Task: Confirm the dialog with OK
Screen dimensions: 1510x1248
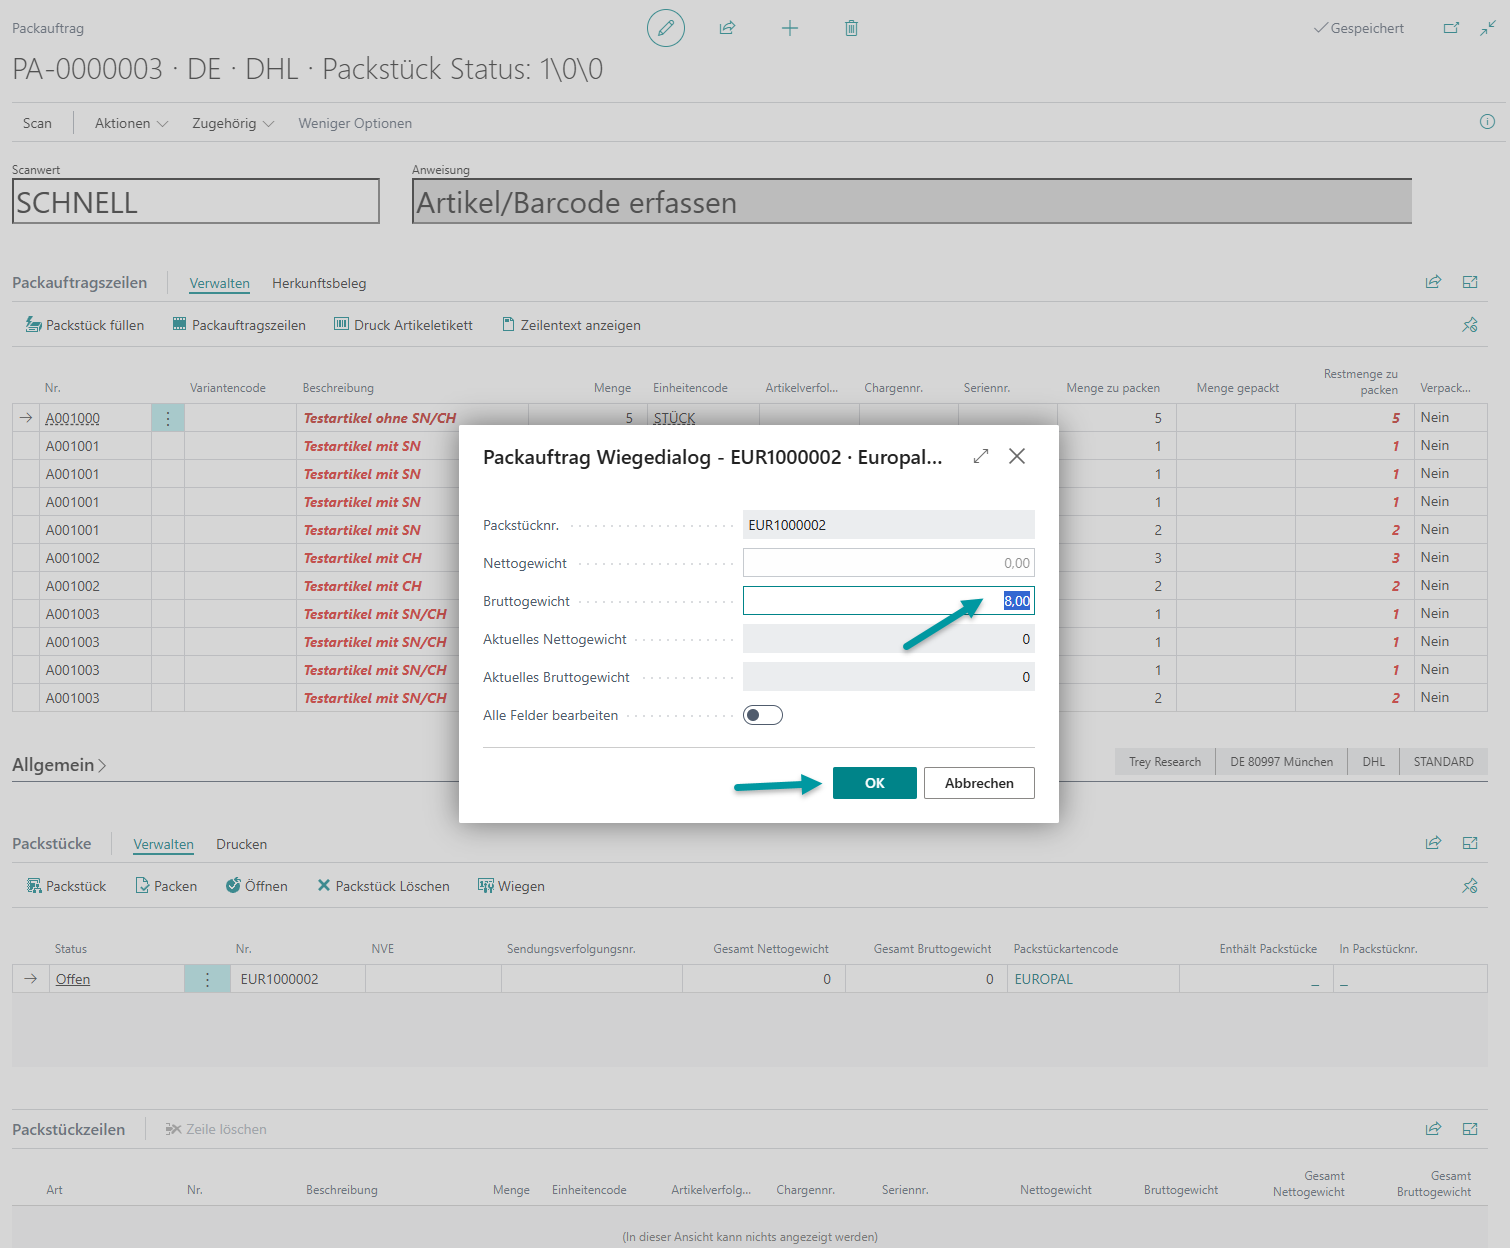Action: pyautogui.click(x=874, y=783)
